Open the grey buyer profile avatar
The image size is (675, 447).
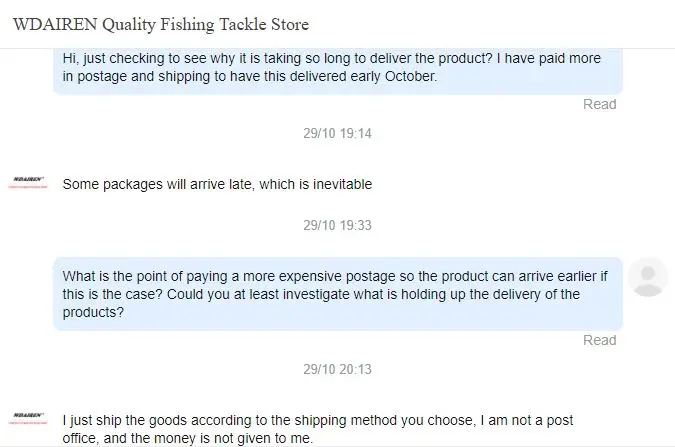650,276
